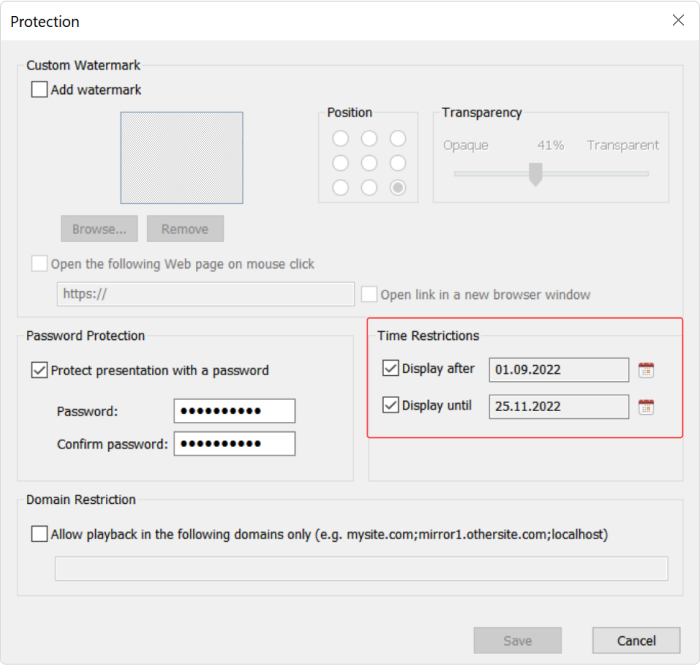The image size is (700, 665).
Task: Click the Confirm password field
Action: click(x=234, y=444)
